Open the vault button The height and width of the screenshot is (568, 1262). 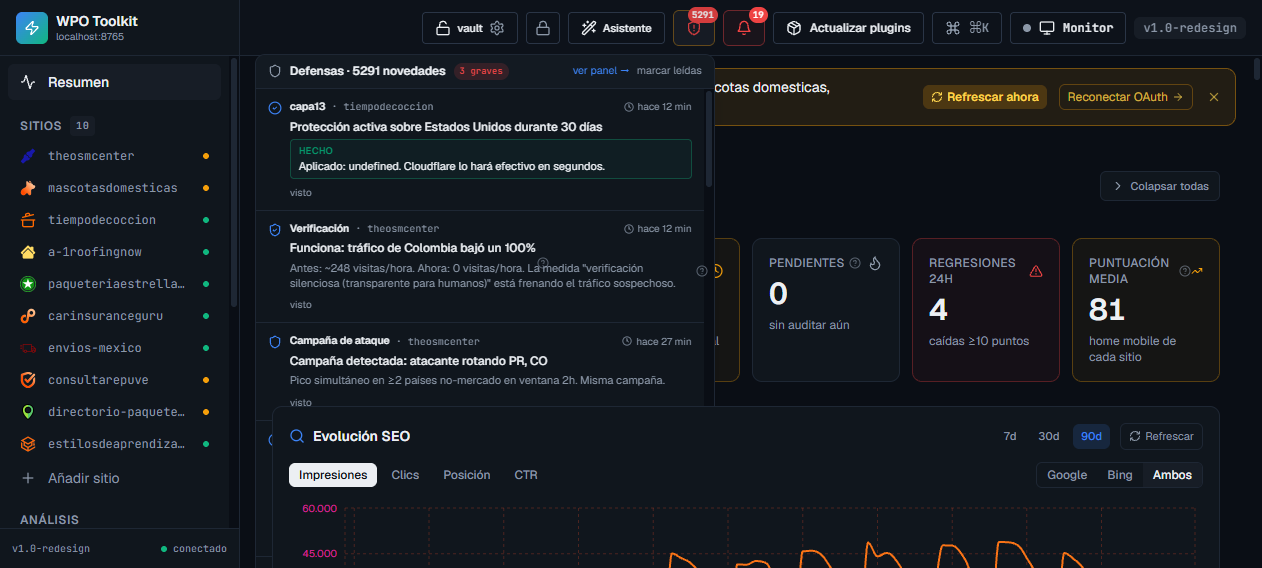coord(470,28)
